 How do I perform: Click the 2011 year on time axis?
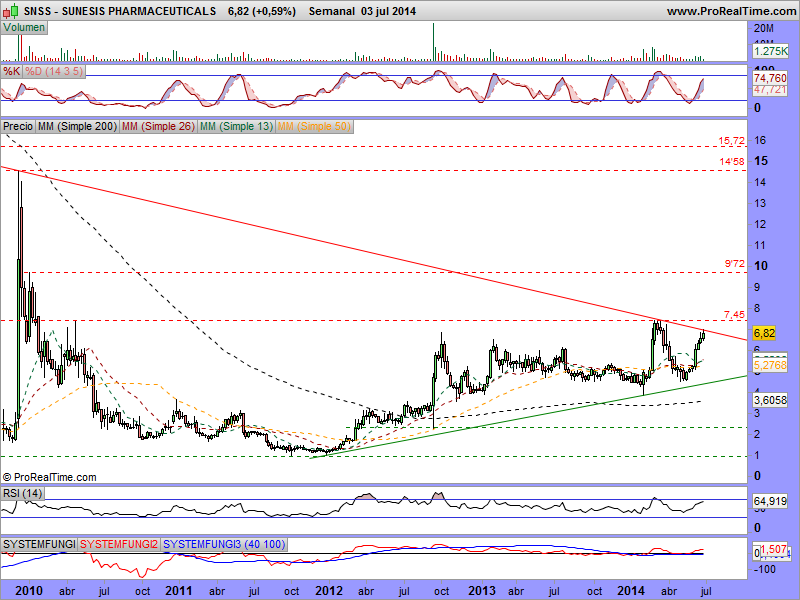(x=179, y=591)
